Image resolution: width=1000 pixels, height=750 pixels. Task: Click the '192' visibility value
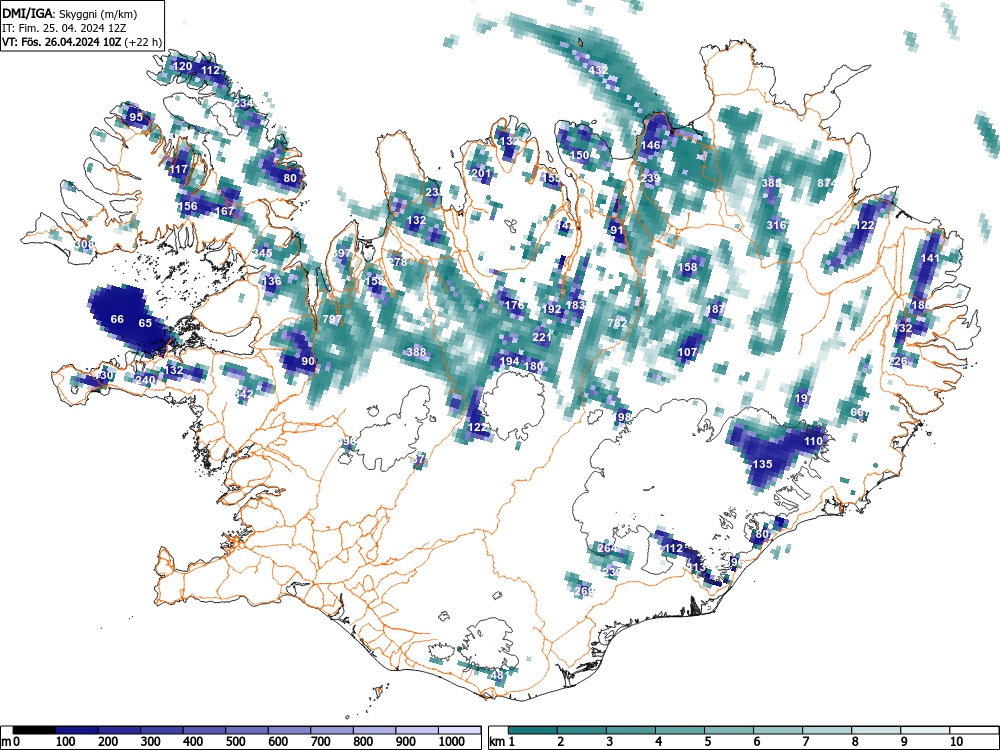[552, 309]
